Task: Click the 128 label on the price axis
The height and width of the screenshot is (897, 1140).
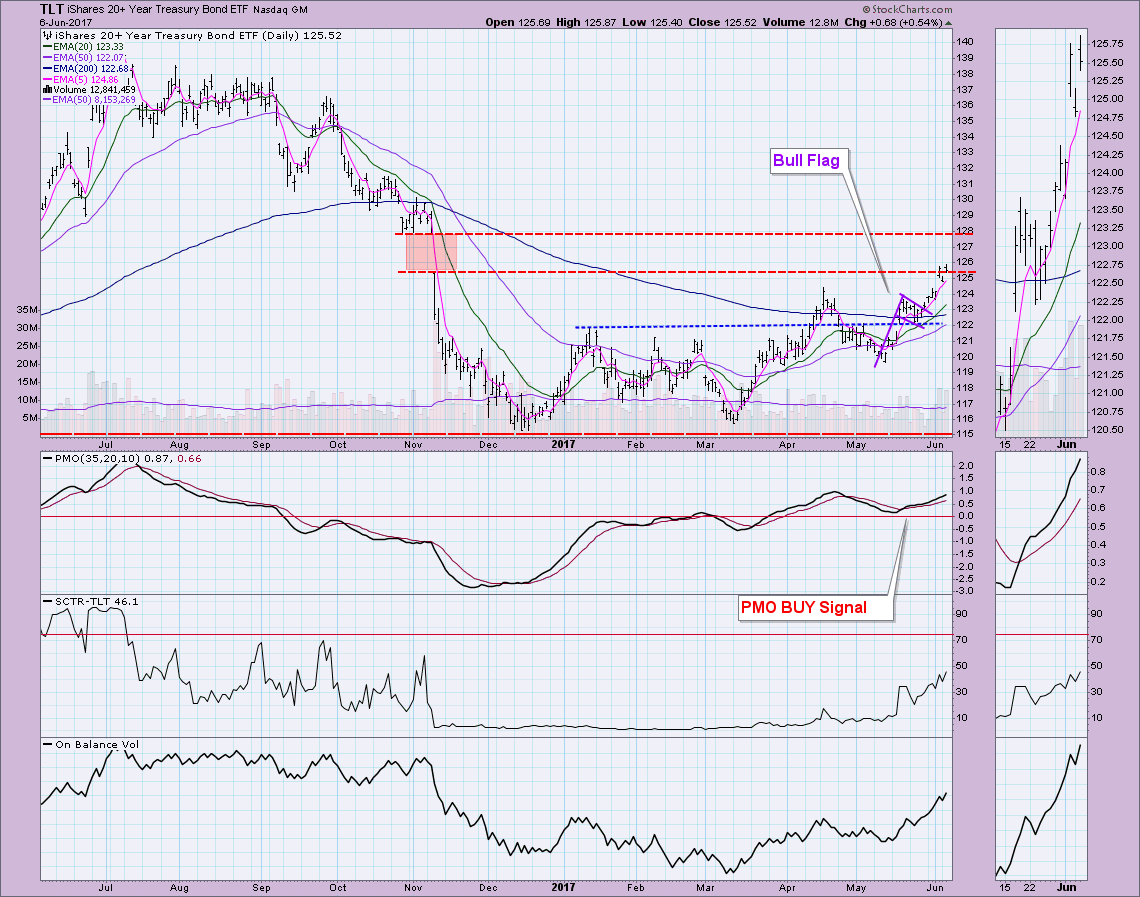Action: point(965,231)
